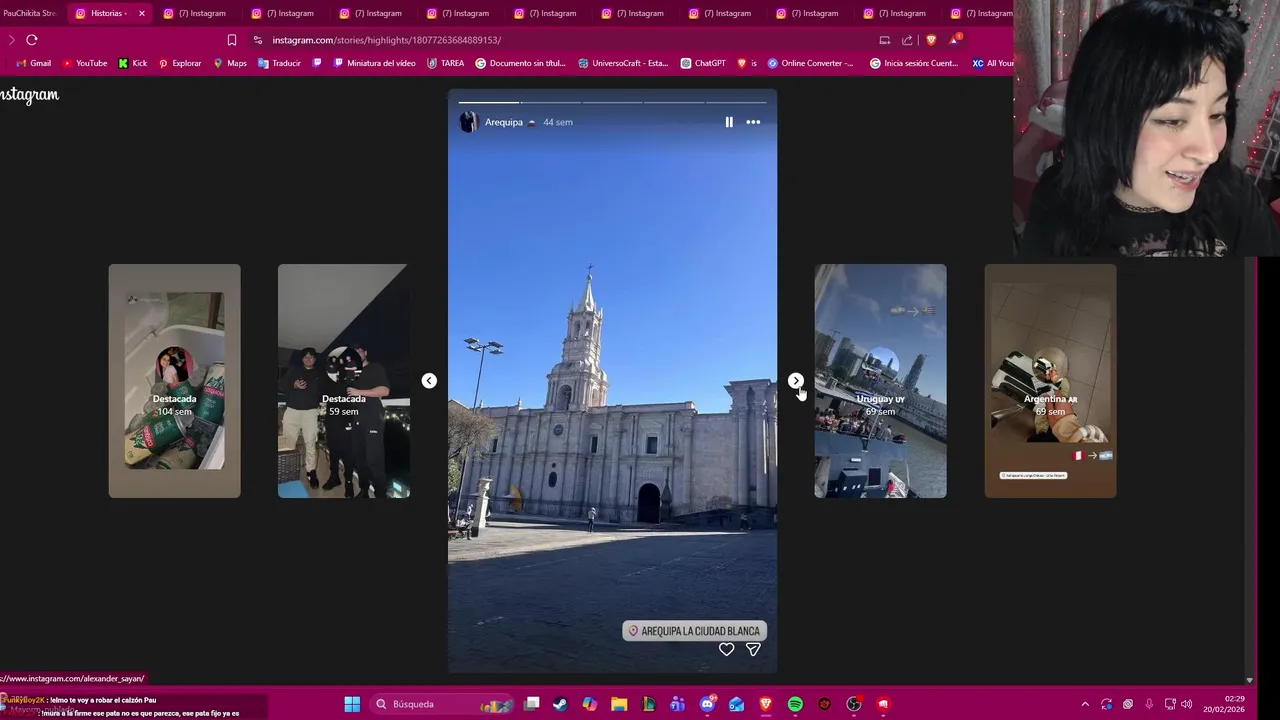Open Copilot from taskbar
Viewport: 1280px width, 720px height.
(x=590, y=704)
